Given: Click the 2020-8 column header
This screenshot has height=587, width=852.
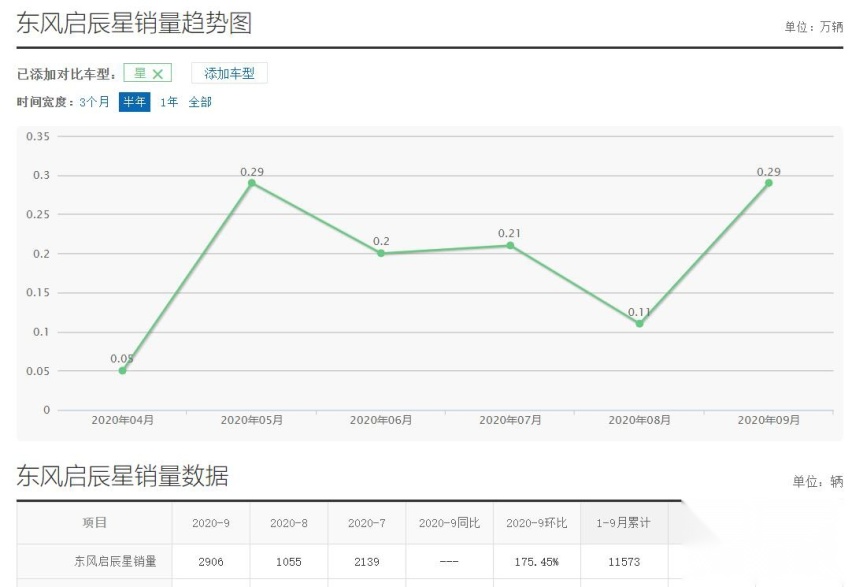Looking at the screenshot, I should point(289,523).
